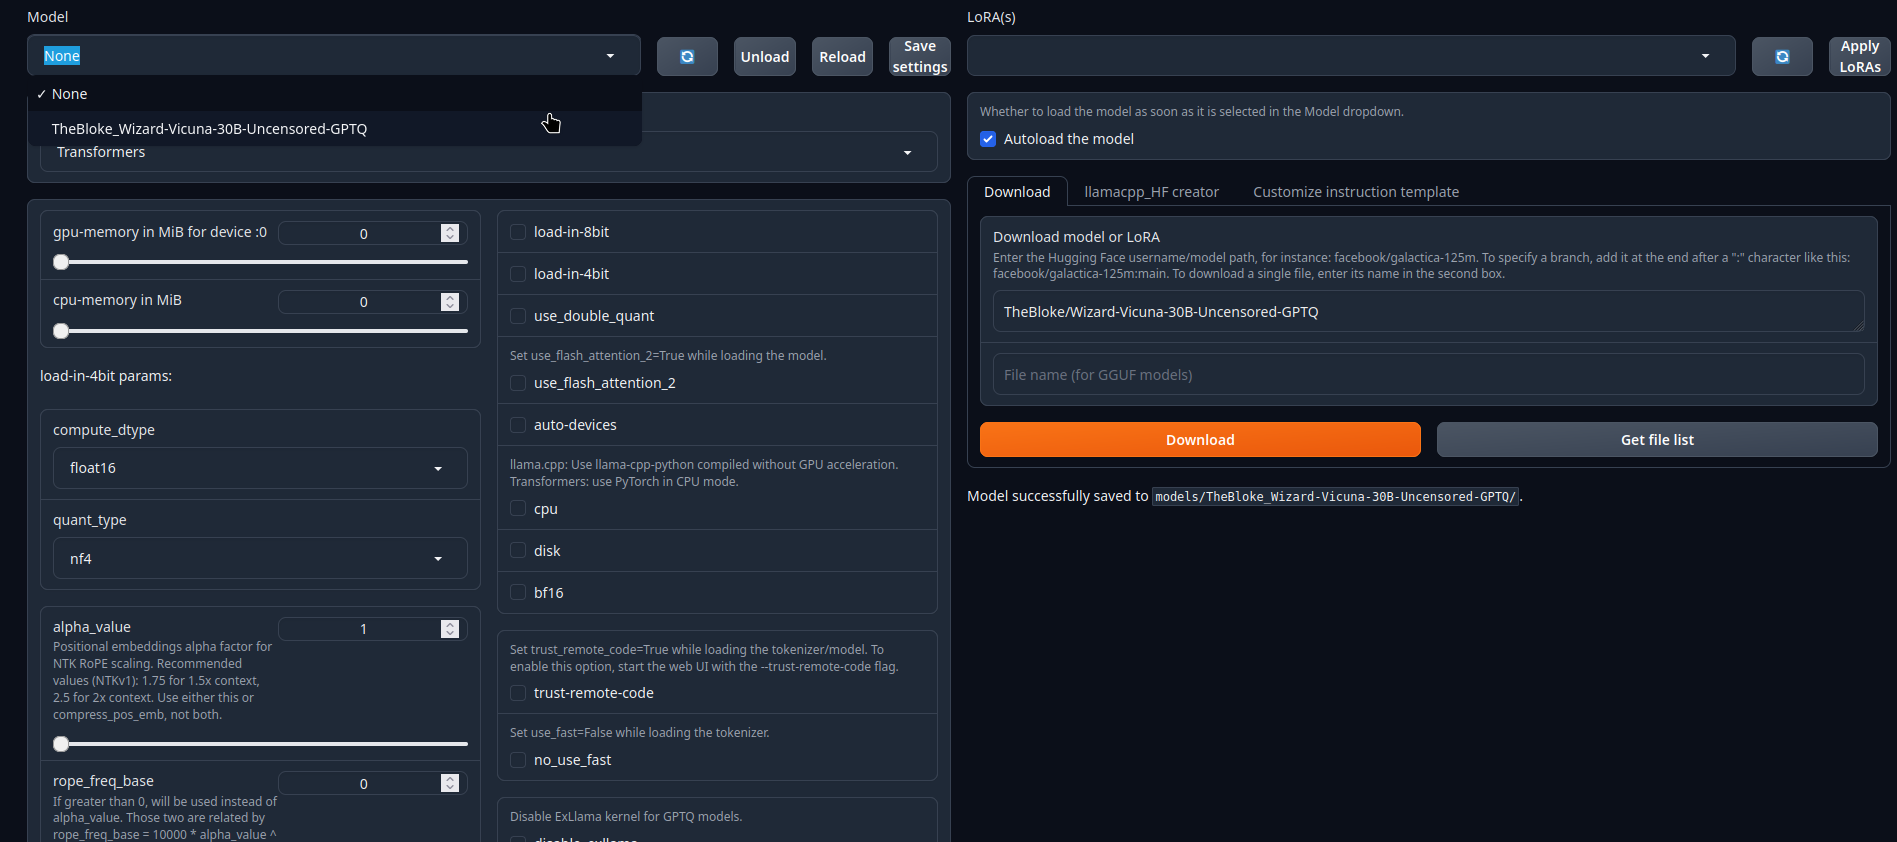
Task: Enable use_flash_attention_2
Action: 518,383
